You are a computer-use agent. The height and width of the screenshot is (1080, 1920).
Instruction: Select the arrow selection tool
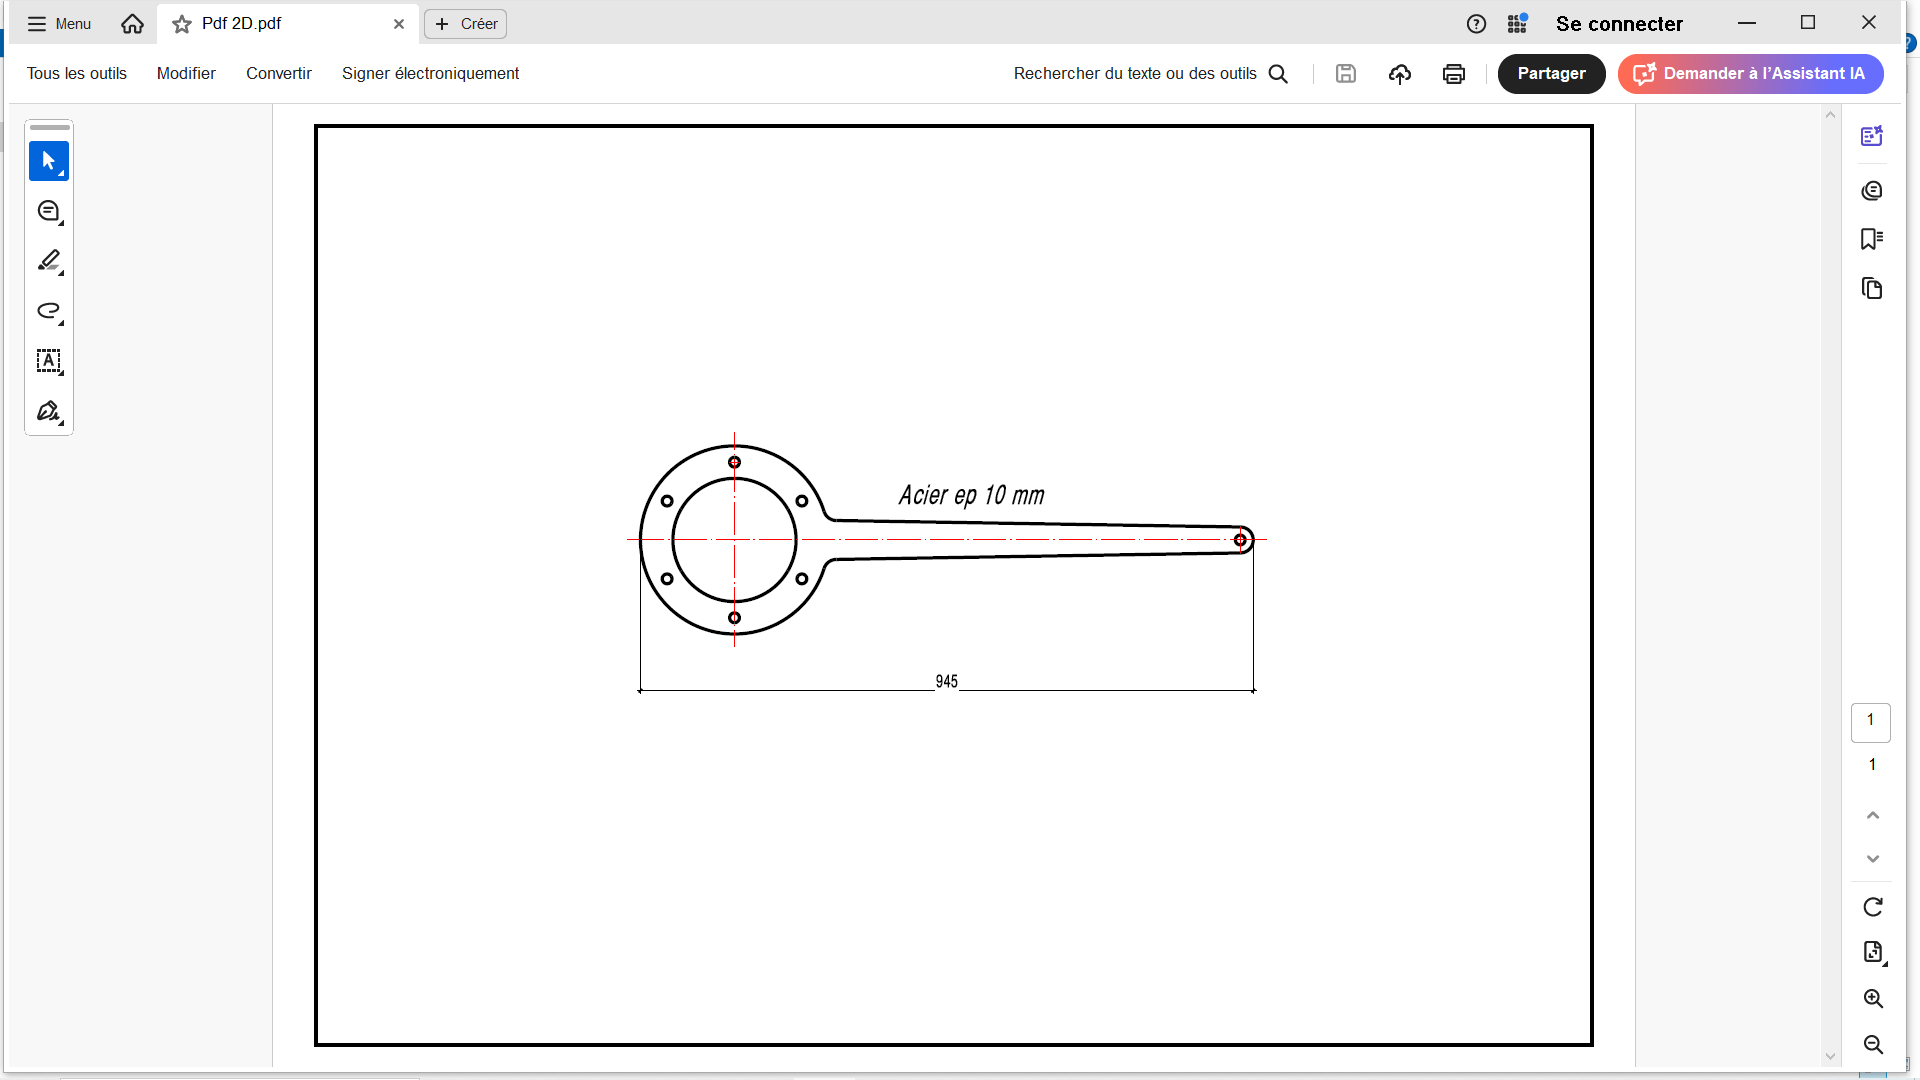[48, 161]
